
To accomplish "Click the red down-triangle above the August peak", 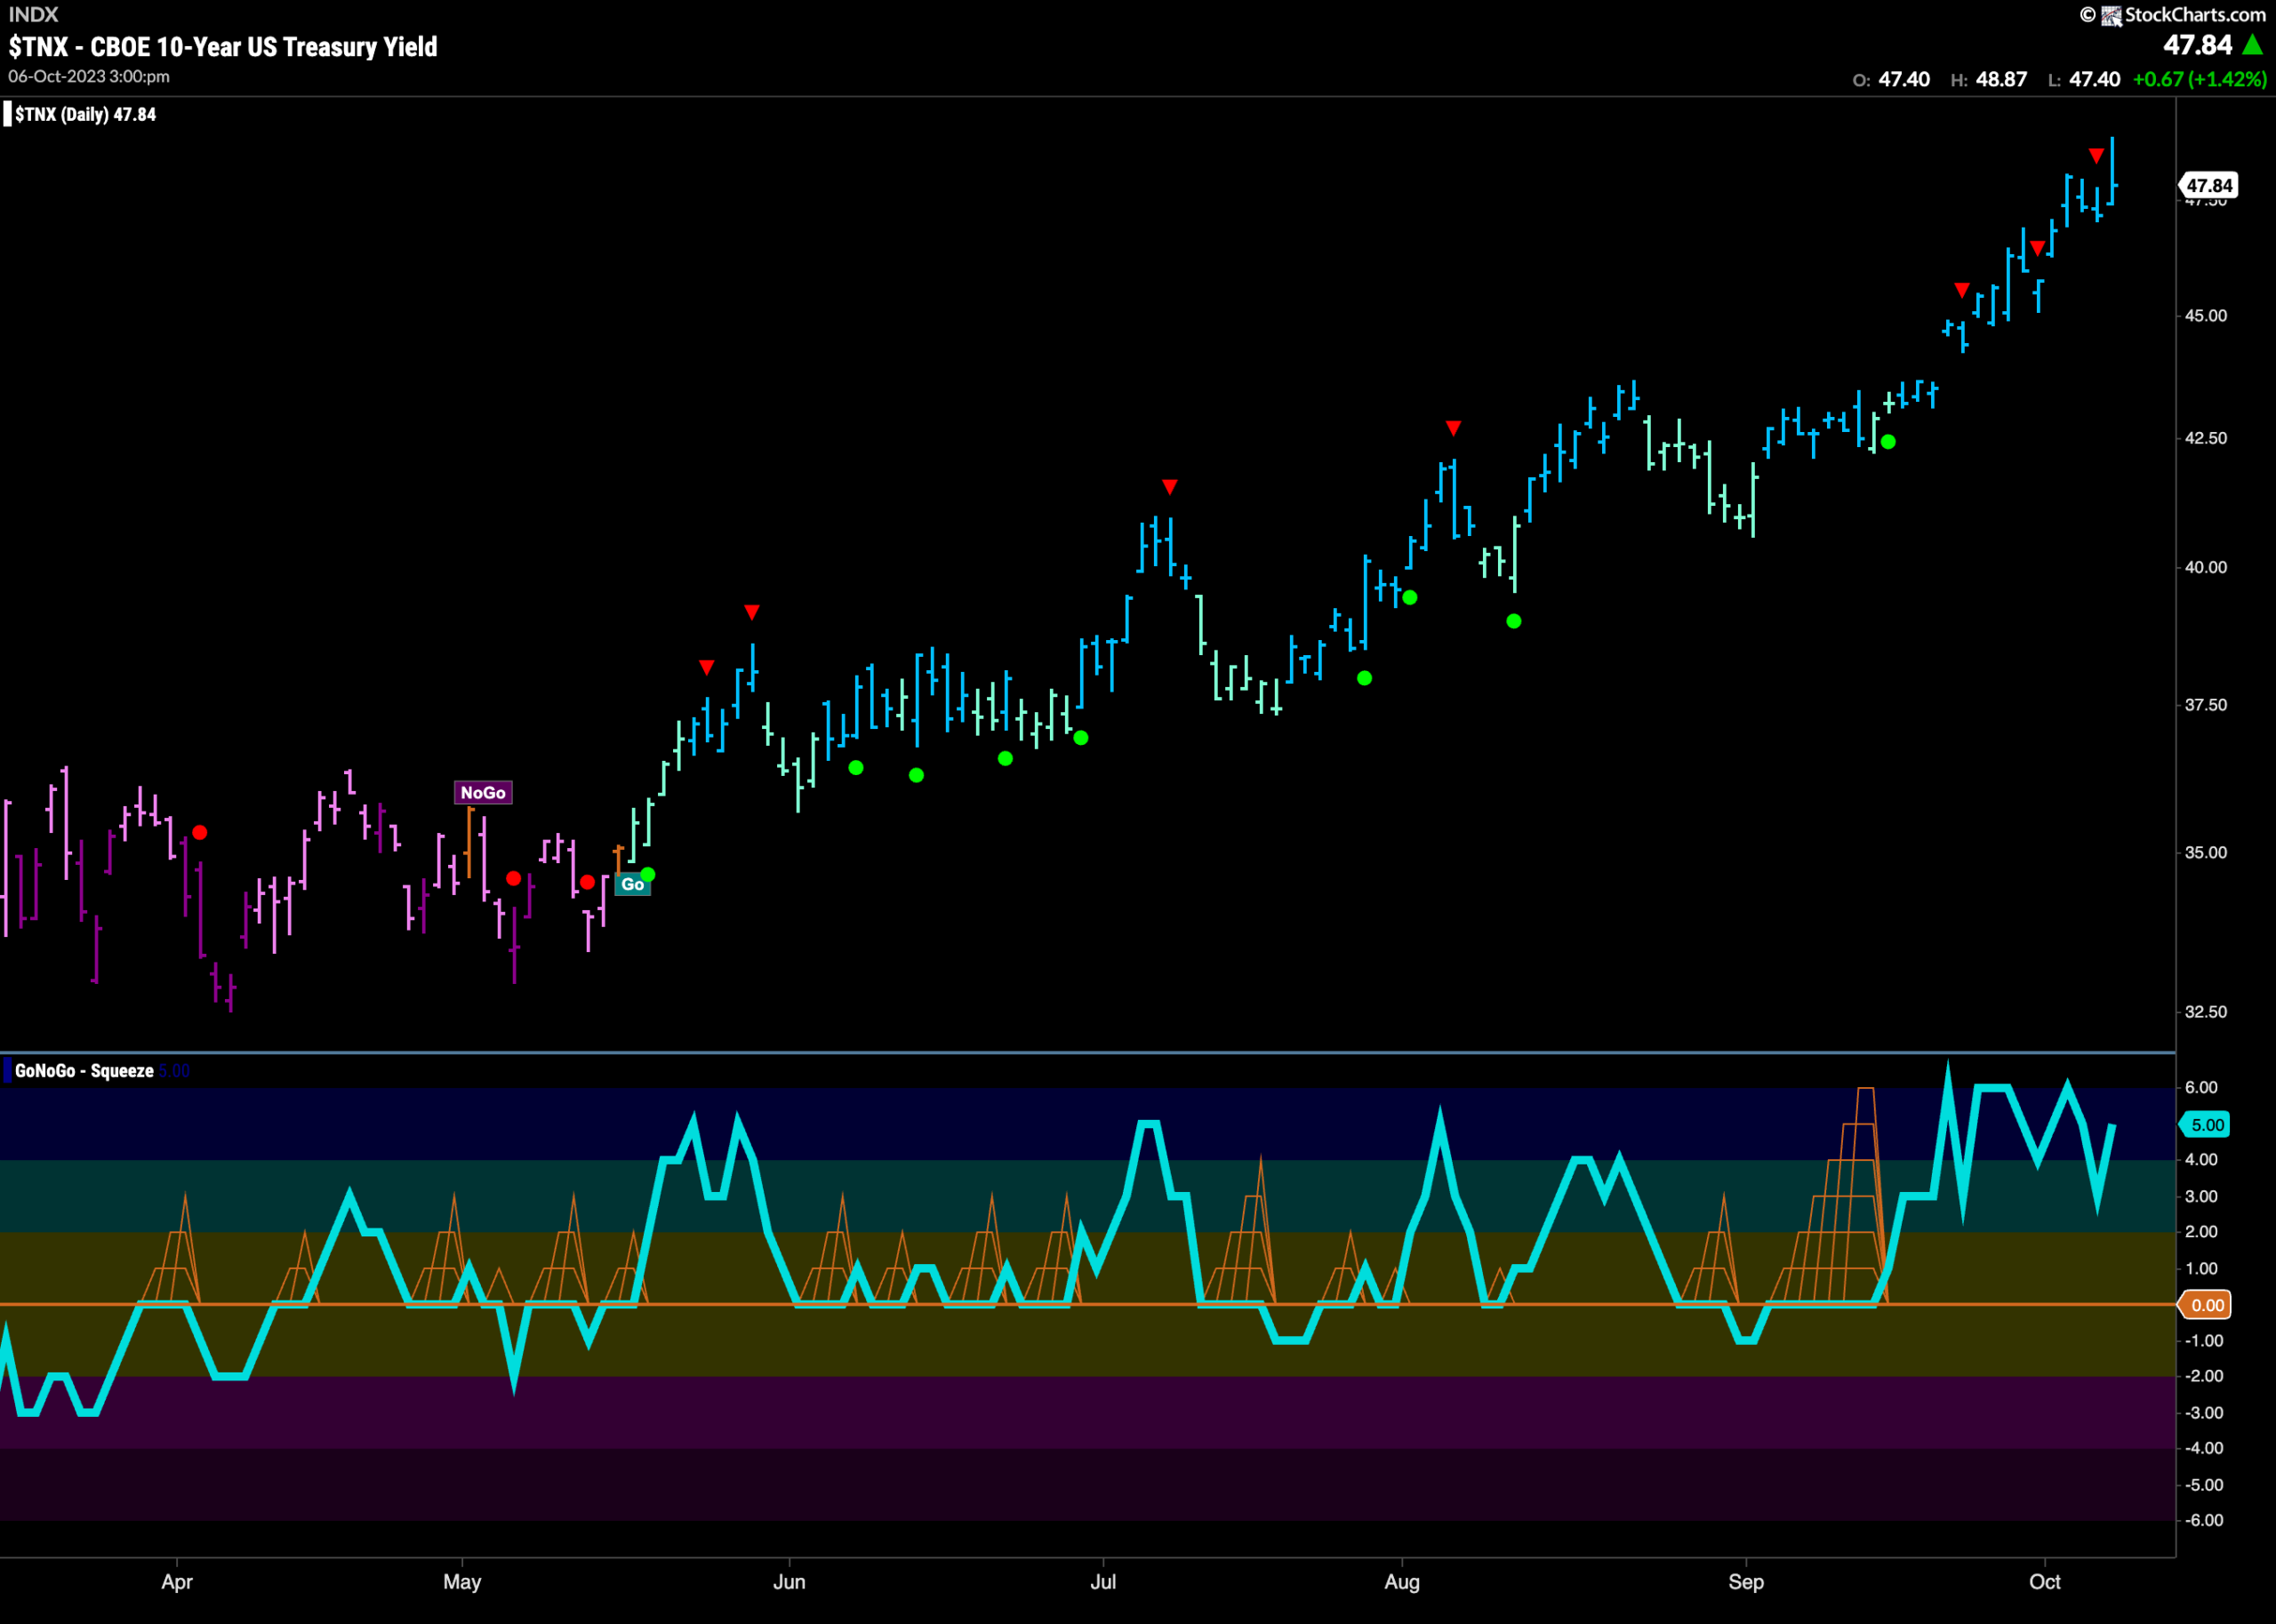I will tap(1453, 428).
